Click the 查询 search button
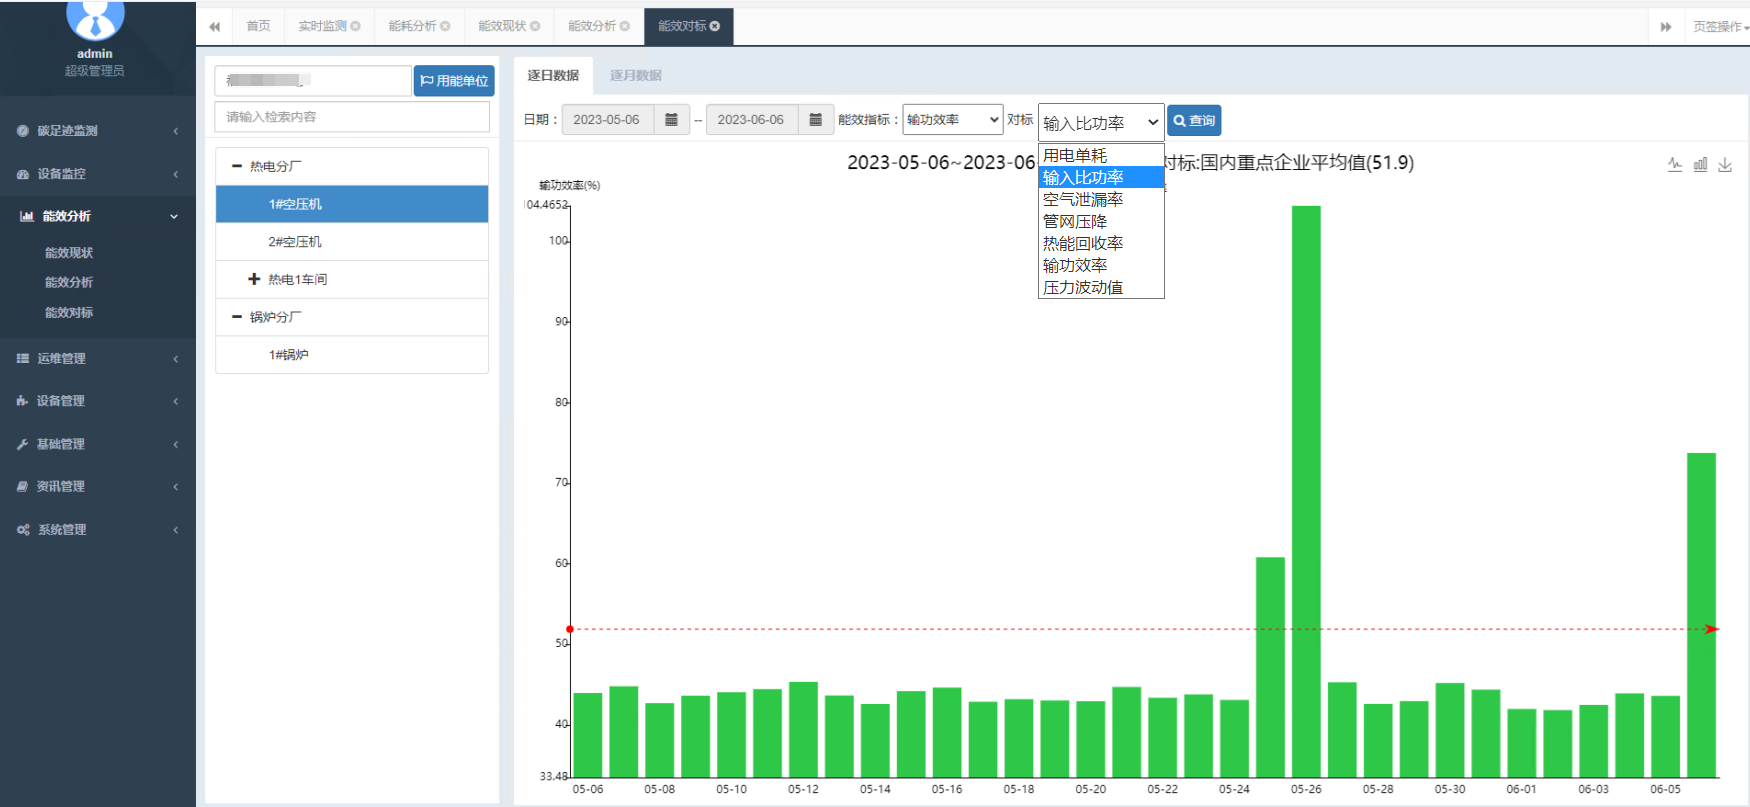Viewport: 1750px width, 807px height. click(x=1194, y=121)
